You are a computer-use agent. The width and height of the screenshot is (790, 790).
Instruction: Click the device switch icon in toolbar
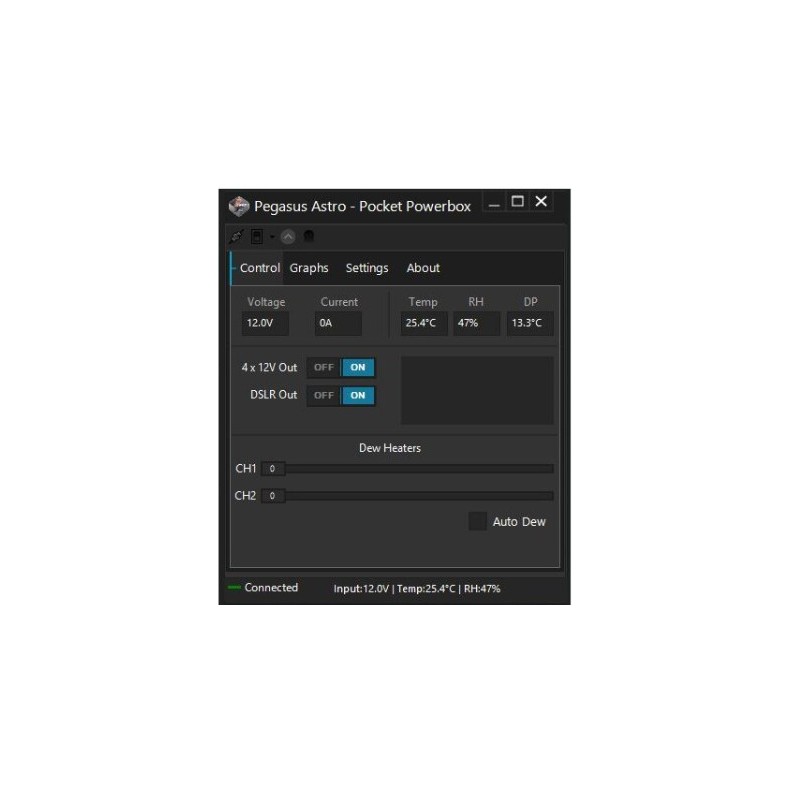tap(257, 237)
